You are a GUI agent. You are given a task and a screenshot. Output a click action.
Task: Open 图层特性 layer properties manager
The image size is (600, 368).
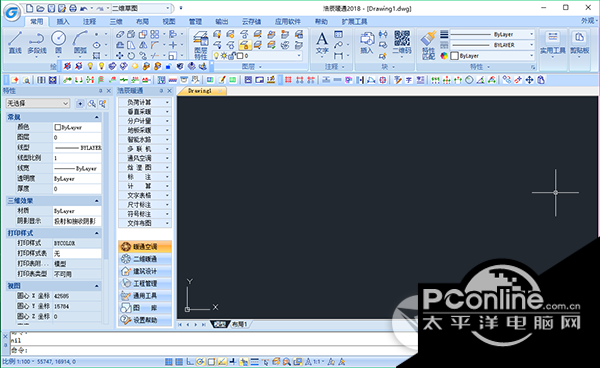coord(201,45)
